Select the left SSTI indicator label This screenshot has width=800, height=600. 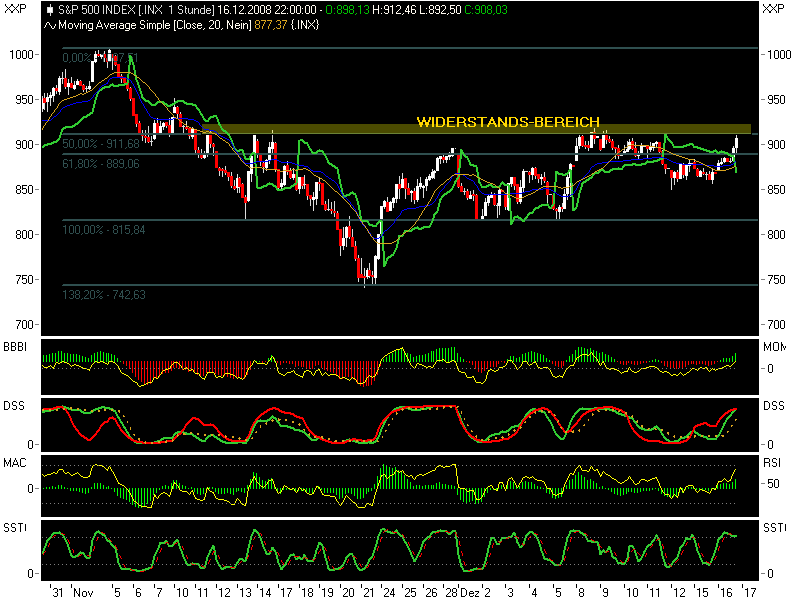click(15, 528)
